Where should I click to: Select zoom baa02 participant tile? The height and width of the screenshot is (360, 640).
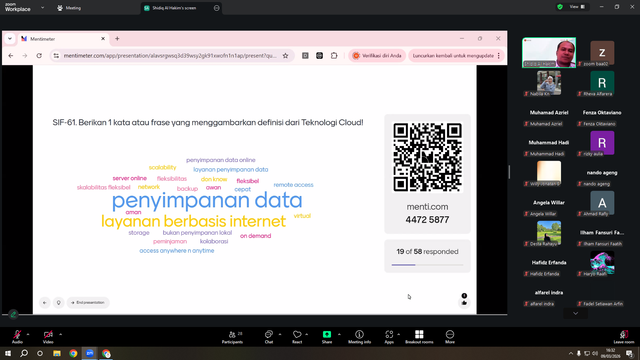602,53
